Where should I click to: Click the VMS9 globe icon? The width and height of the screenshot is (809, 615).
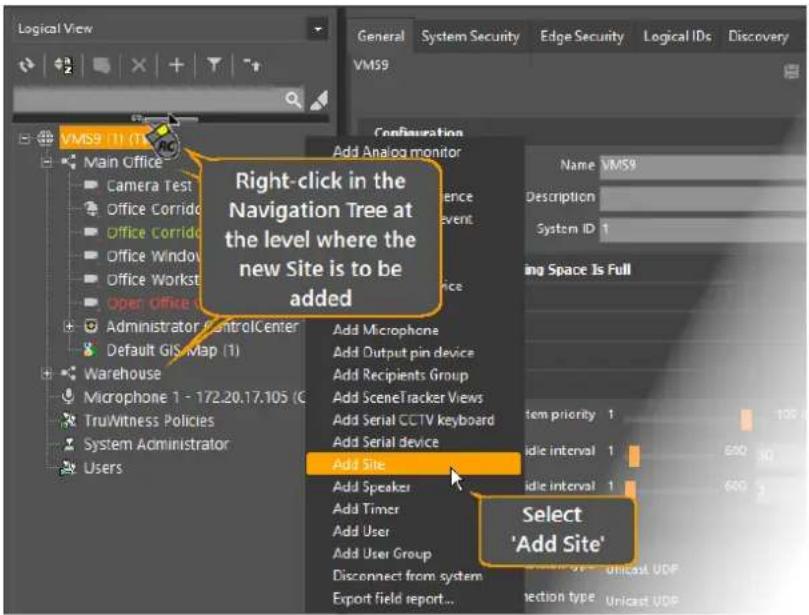(45, 138)
